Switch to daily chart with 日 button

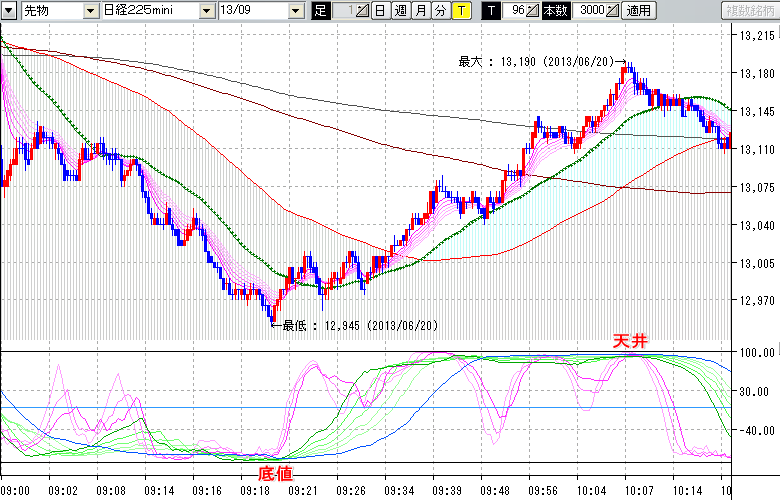[x=381, y=11]
